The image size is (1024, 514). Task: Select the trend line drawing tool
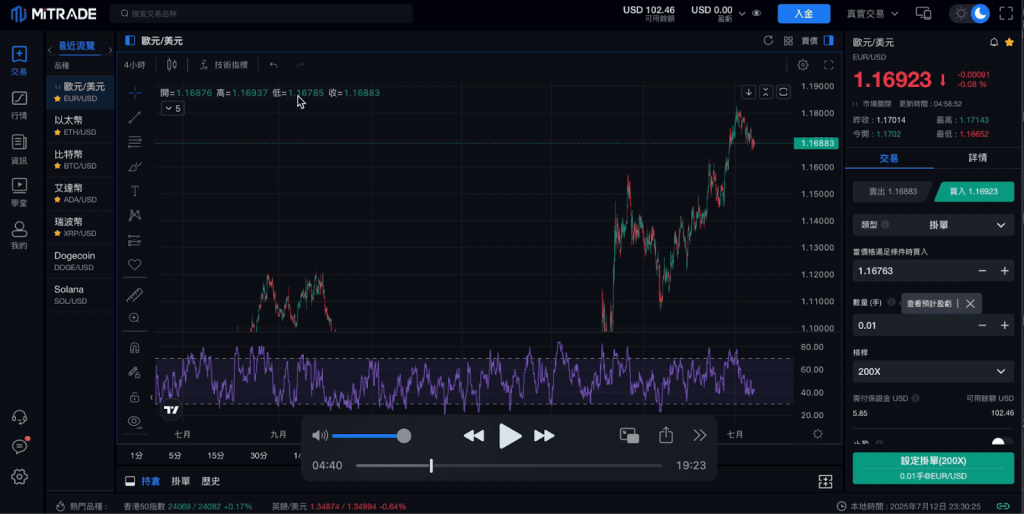(x=135, y=118)
